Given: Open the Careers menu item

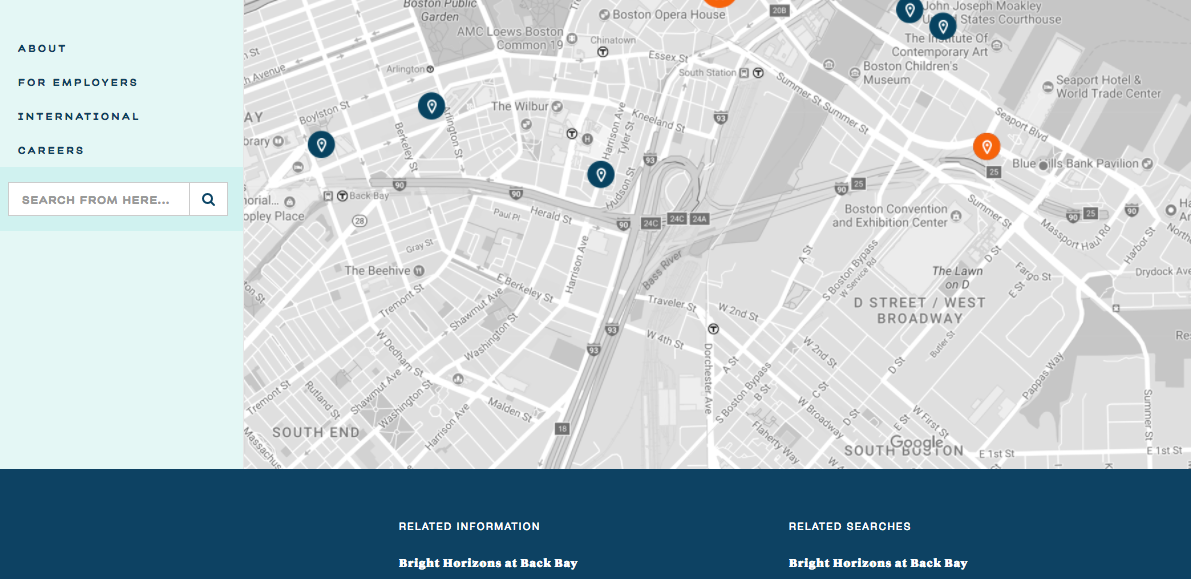Looking at the screenshot, I should click(51, 150).
